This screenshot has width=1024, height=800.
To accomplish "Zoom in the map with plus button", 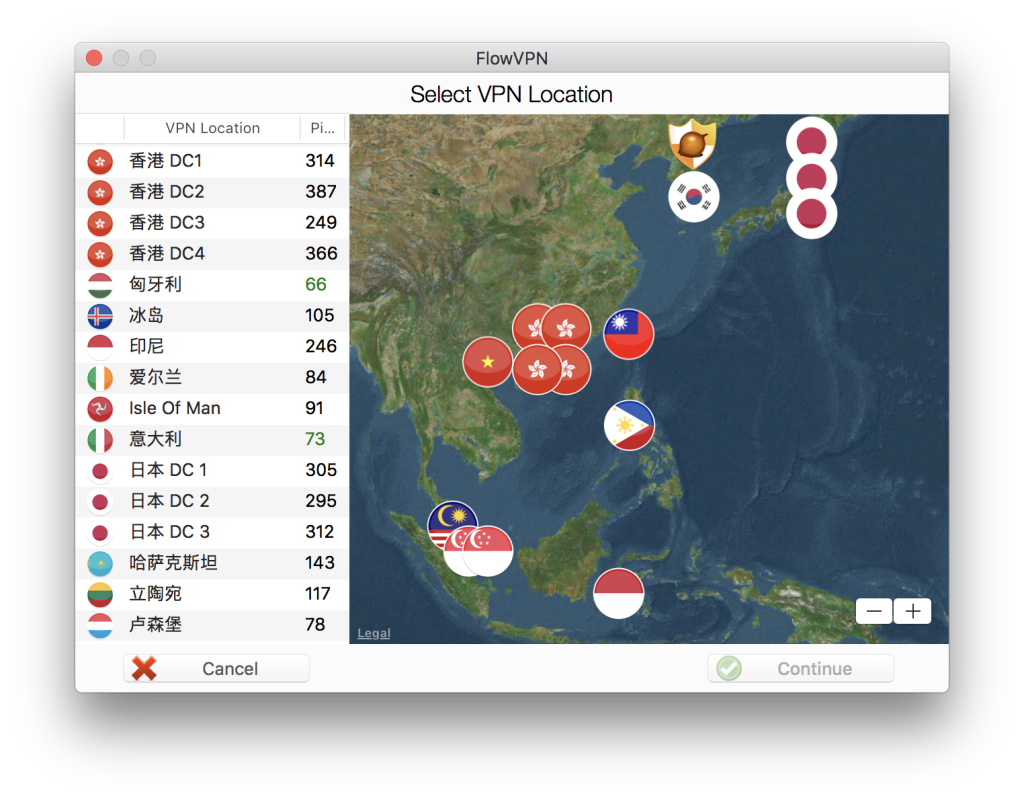I will (x=912, y=611).
